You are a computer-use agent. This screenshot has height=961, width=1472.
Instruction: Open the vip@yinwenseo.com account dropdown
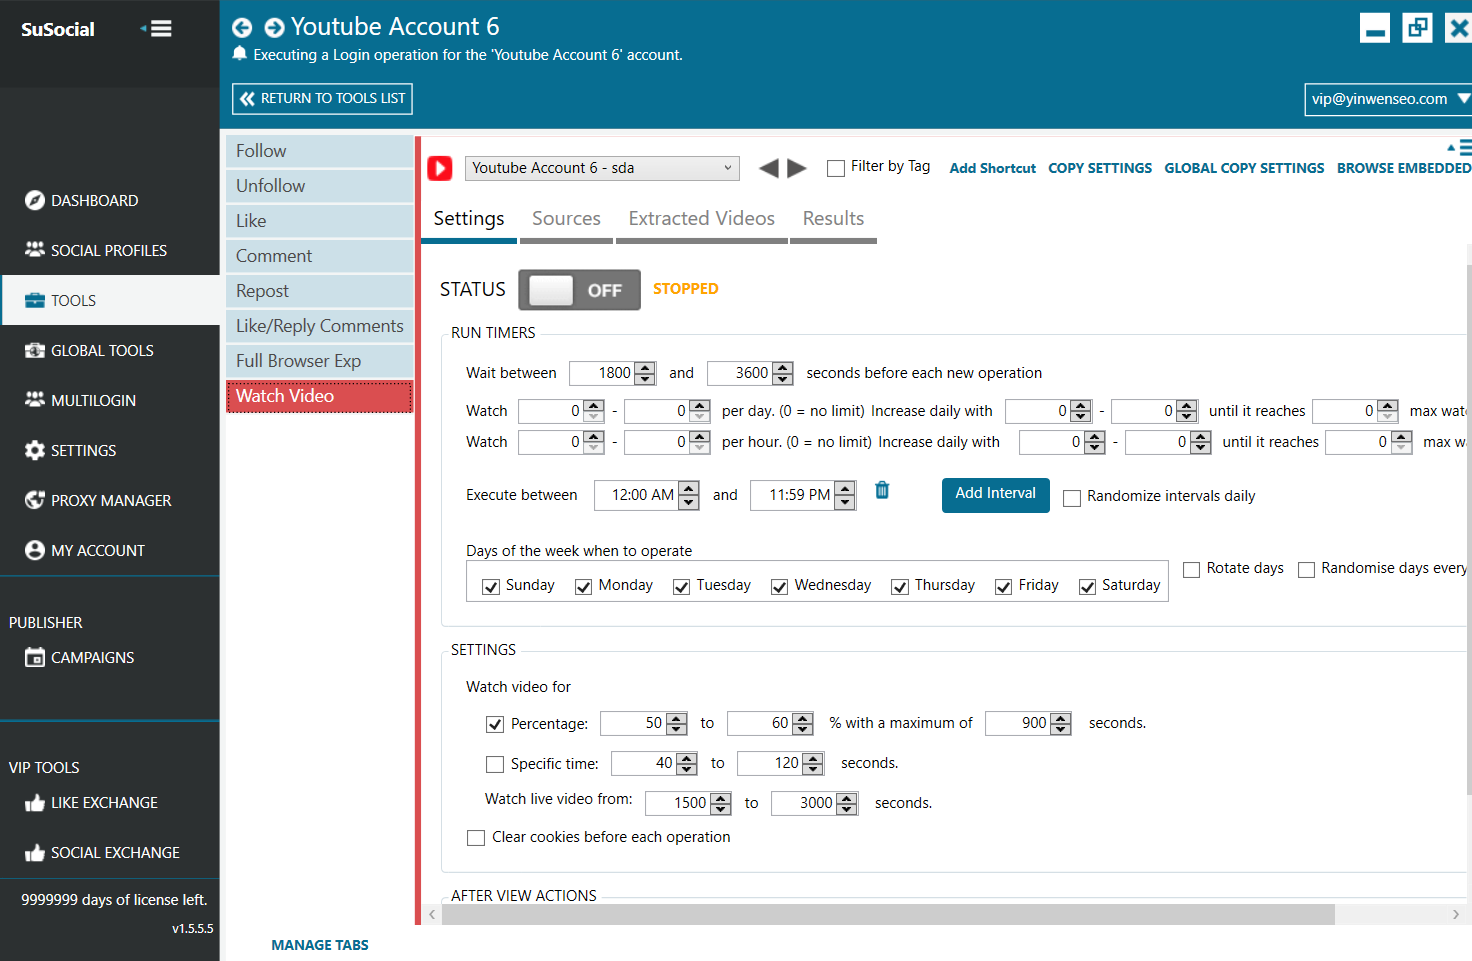1388,99
